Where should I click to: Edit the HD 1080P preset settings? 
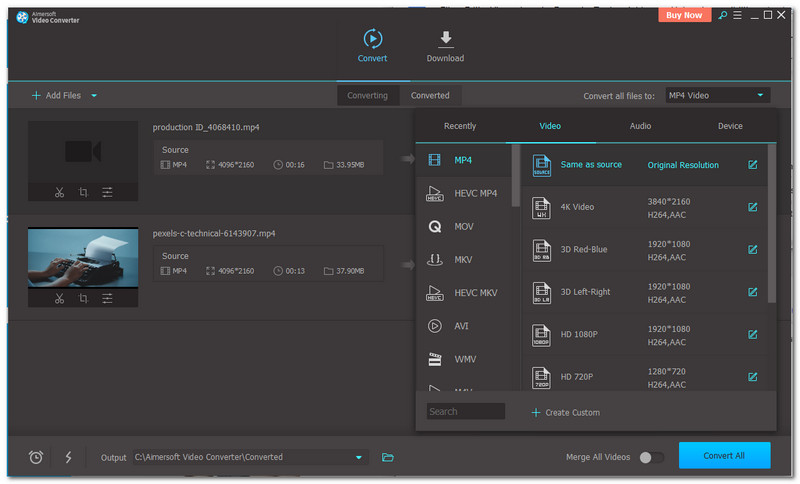point(752,334)
